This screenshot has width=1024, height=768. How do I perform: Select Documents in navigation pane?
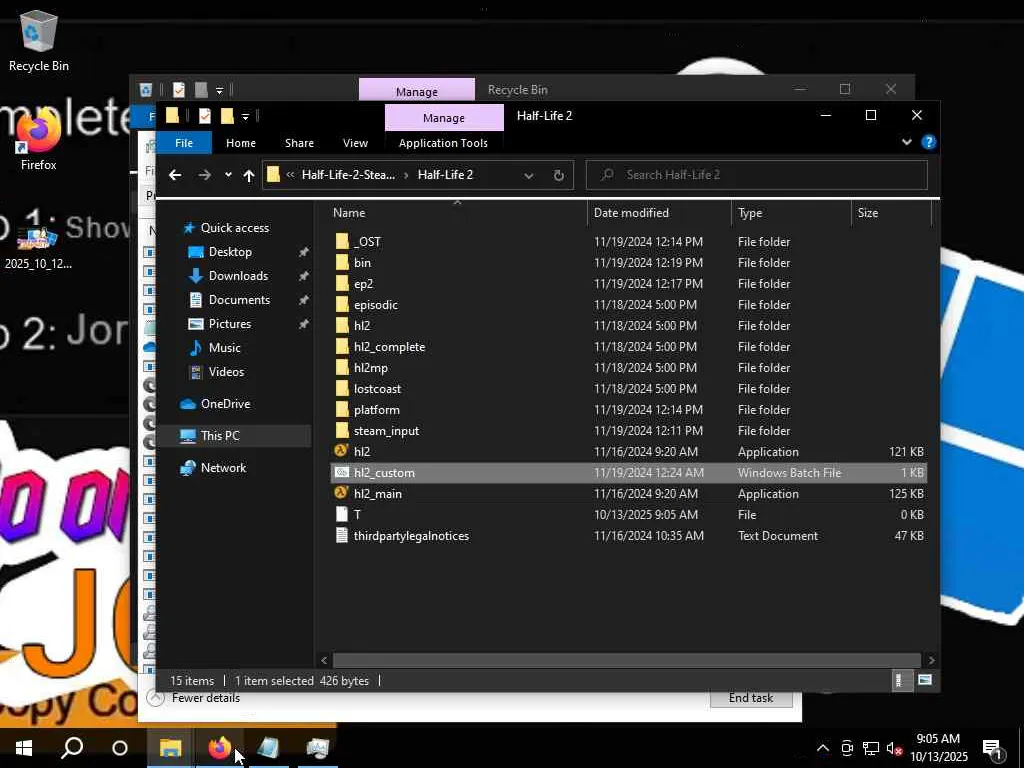pyautogui.click(x=239, y=300)
